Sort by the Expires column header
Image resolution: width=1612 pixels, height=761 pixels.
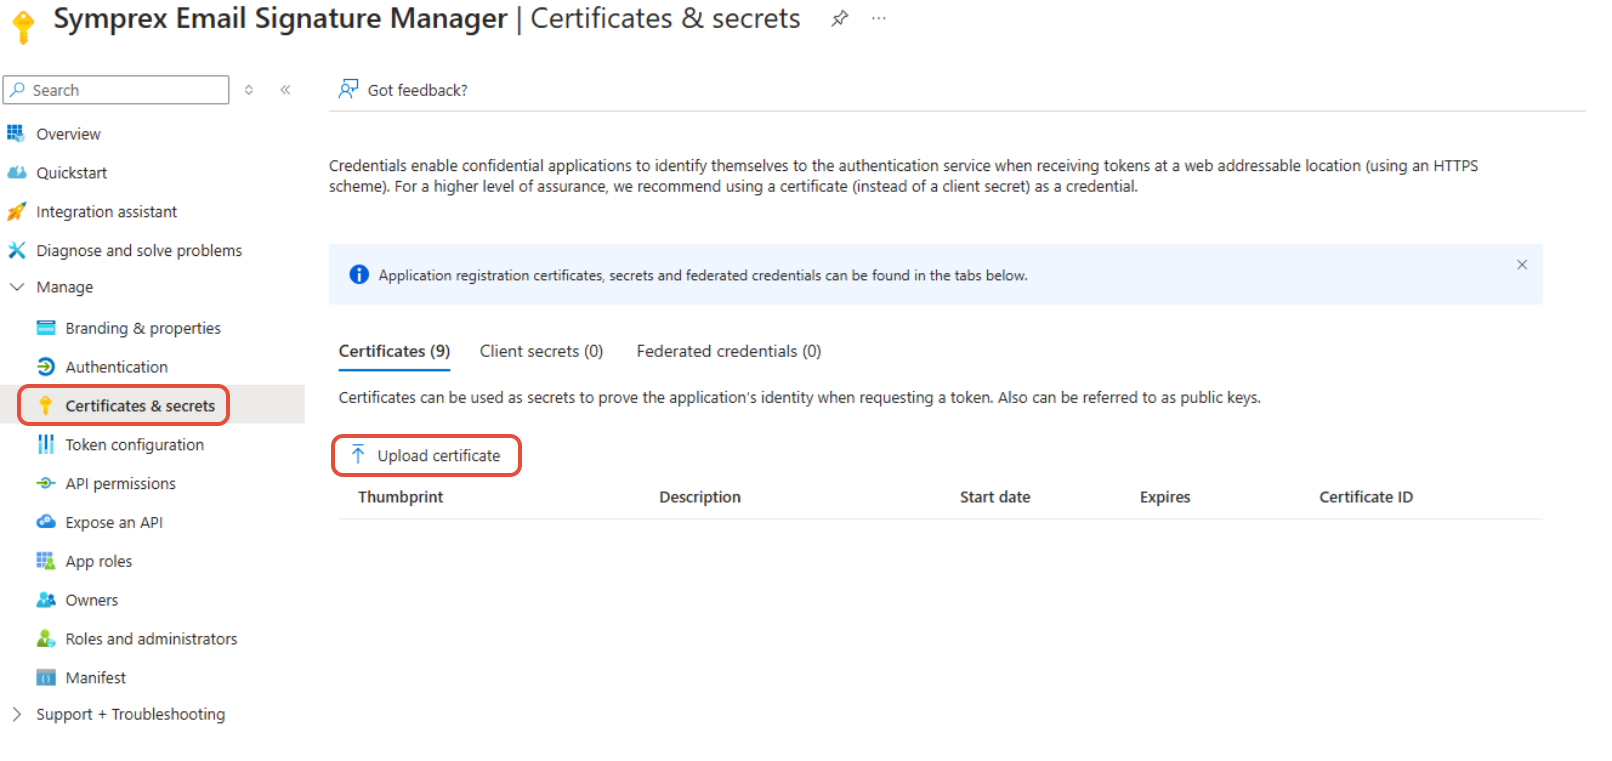[x=1165, y=497]
